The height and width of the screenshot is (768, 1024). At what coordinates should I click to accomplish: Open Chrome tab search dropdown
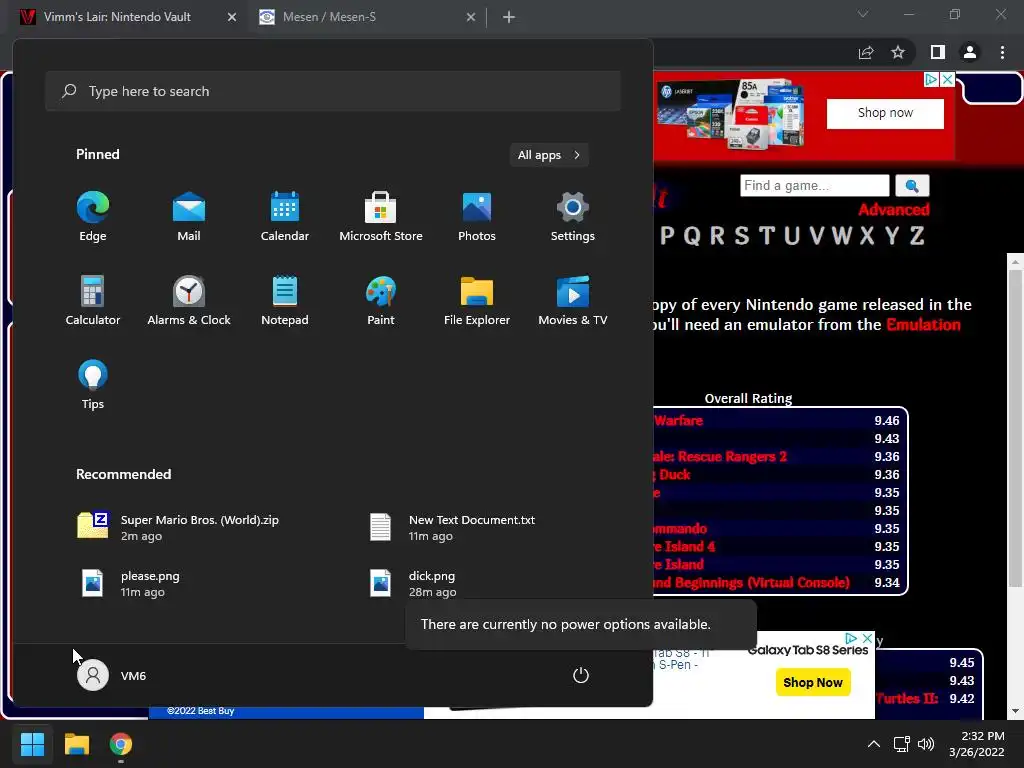pos(863,14)
